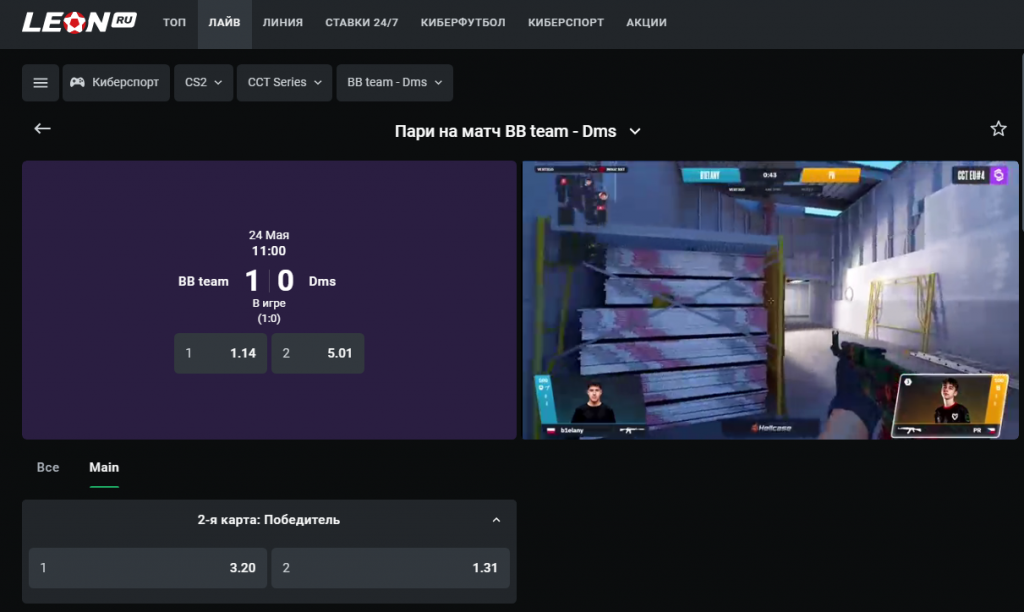This screenshot has height=612, width=1024.
Task: Click the live match video stream
Action: pos(770,300)
